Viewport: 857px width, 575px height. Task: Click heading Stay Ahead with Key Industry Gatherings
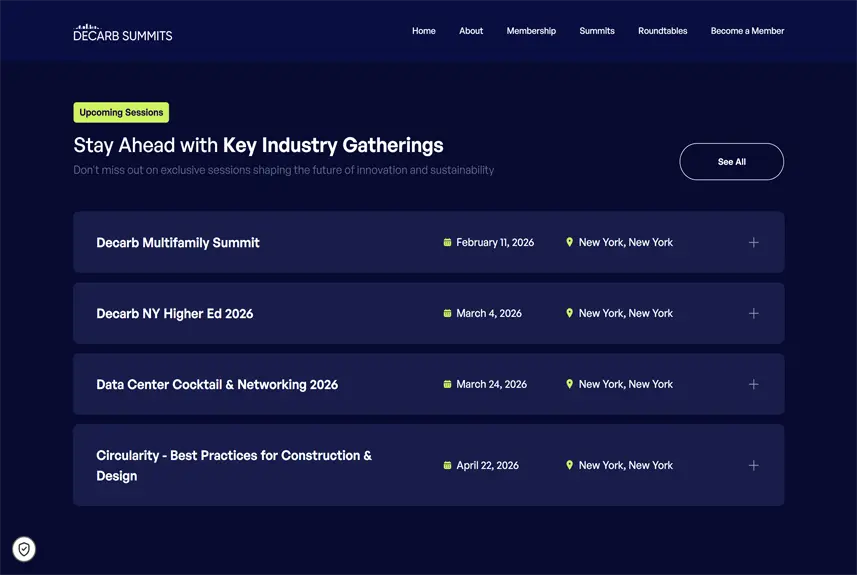click(x=258, y=145)
